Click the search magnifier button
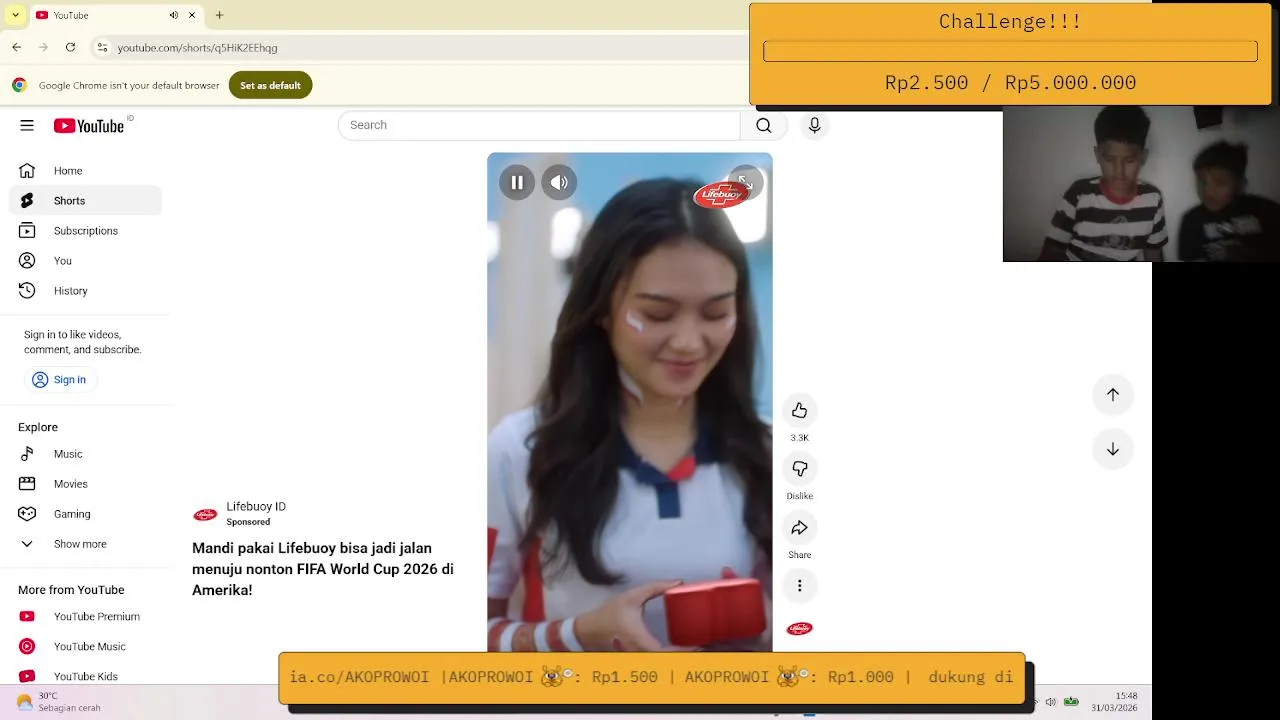This screenshot has width=1280, height=720. [763, 125]
